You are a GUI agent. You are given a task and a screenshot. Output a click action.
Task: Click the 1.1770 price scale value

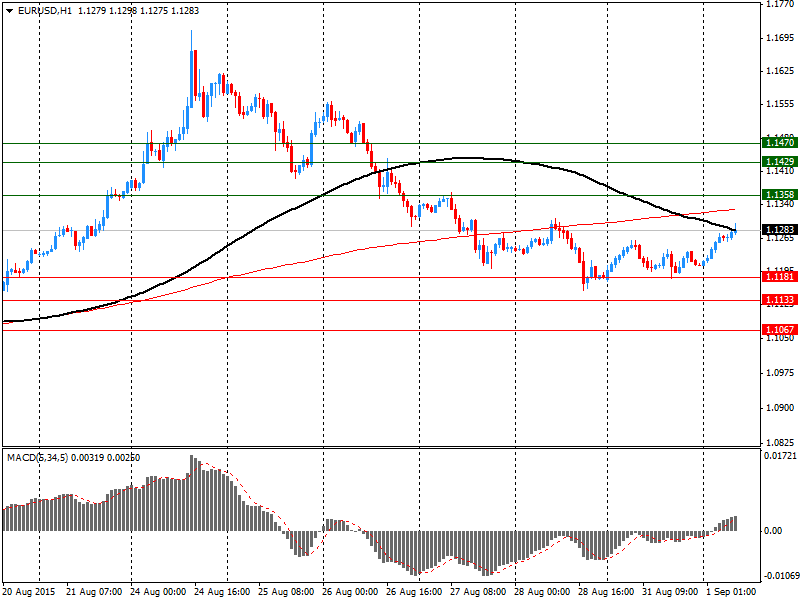(x=780, y=5)
